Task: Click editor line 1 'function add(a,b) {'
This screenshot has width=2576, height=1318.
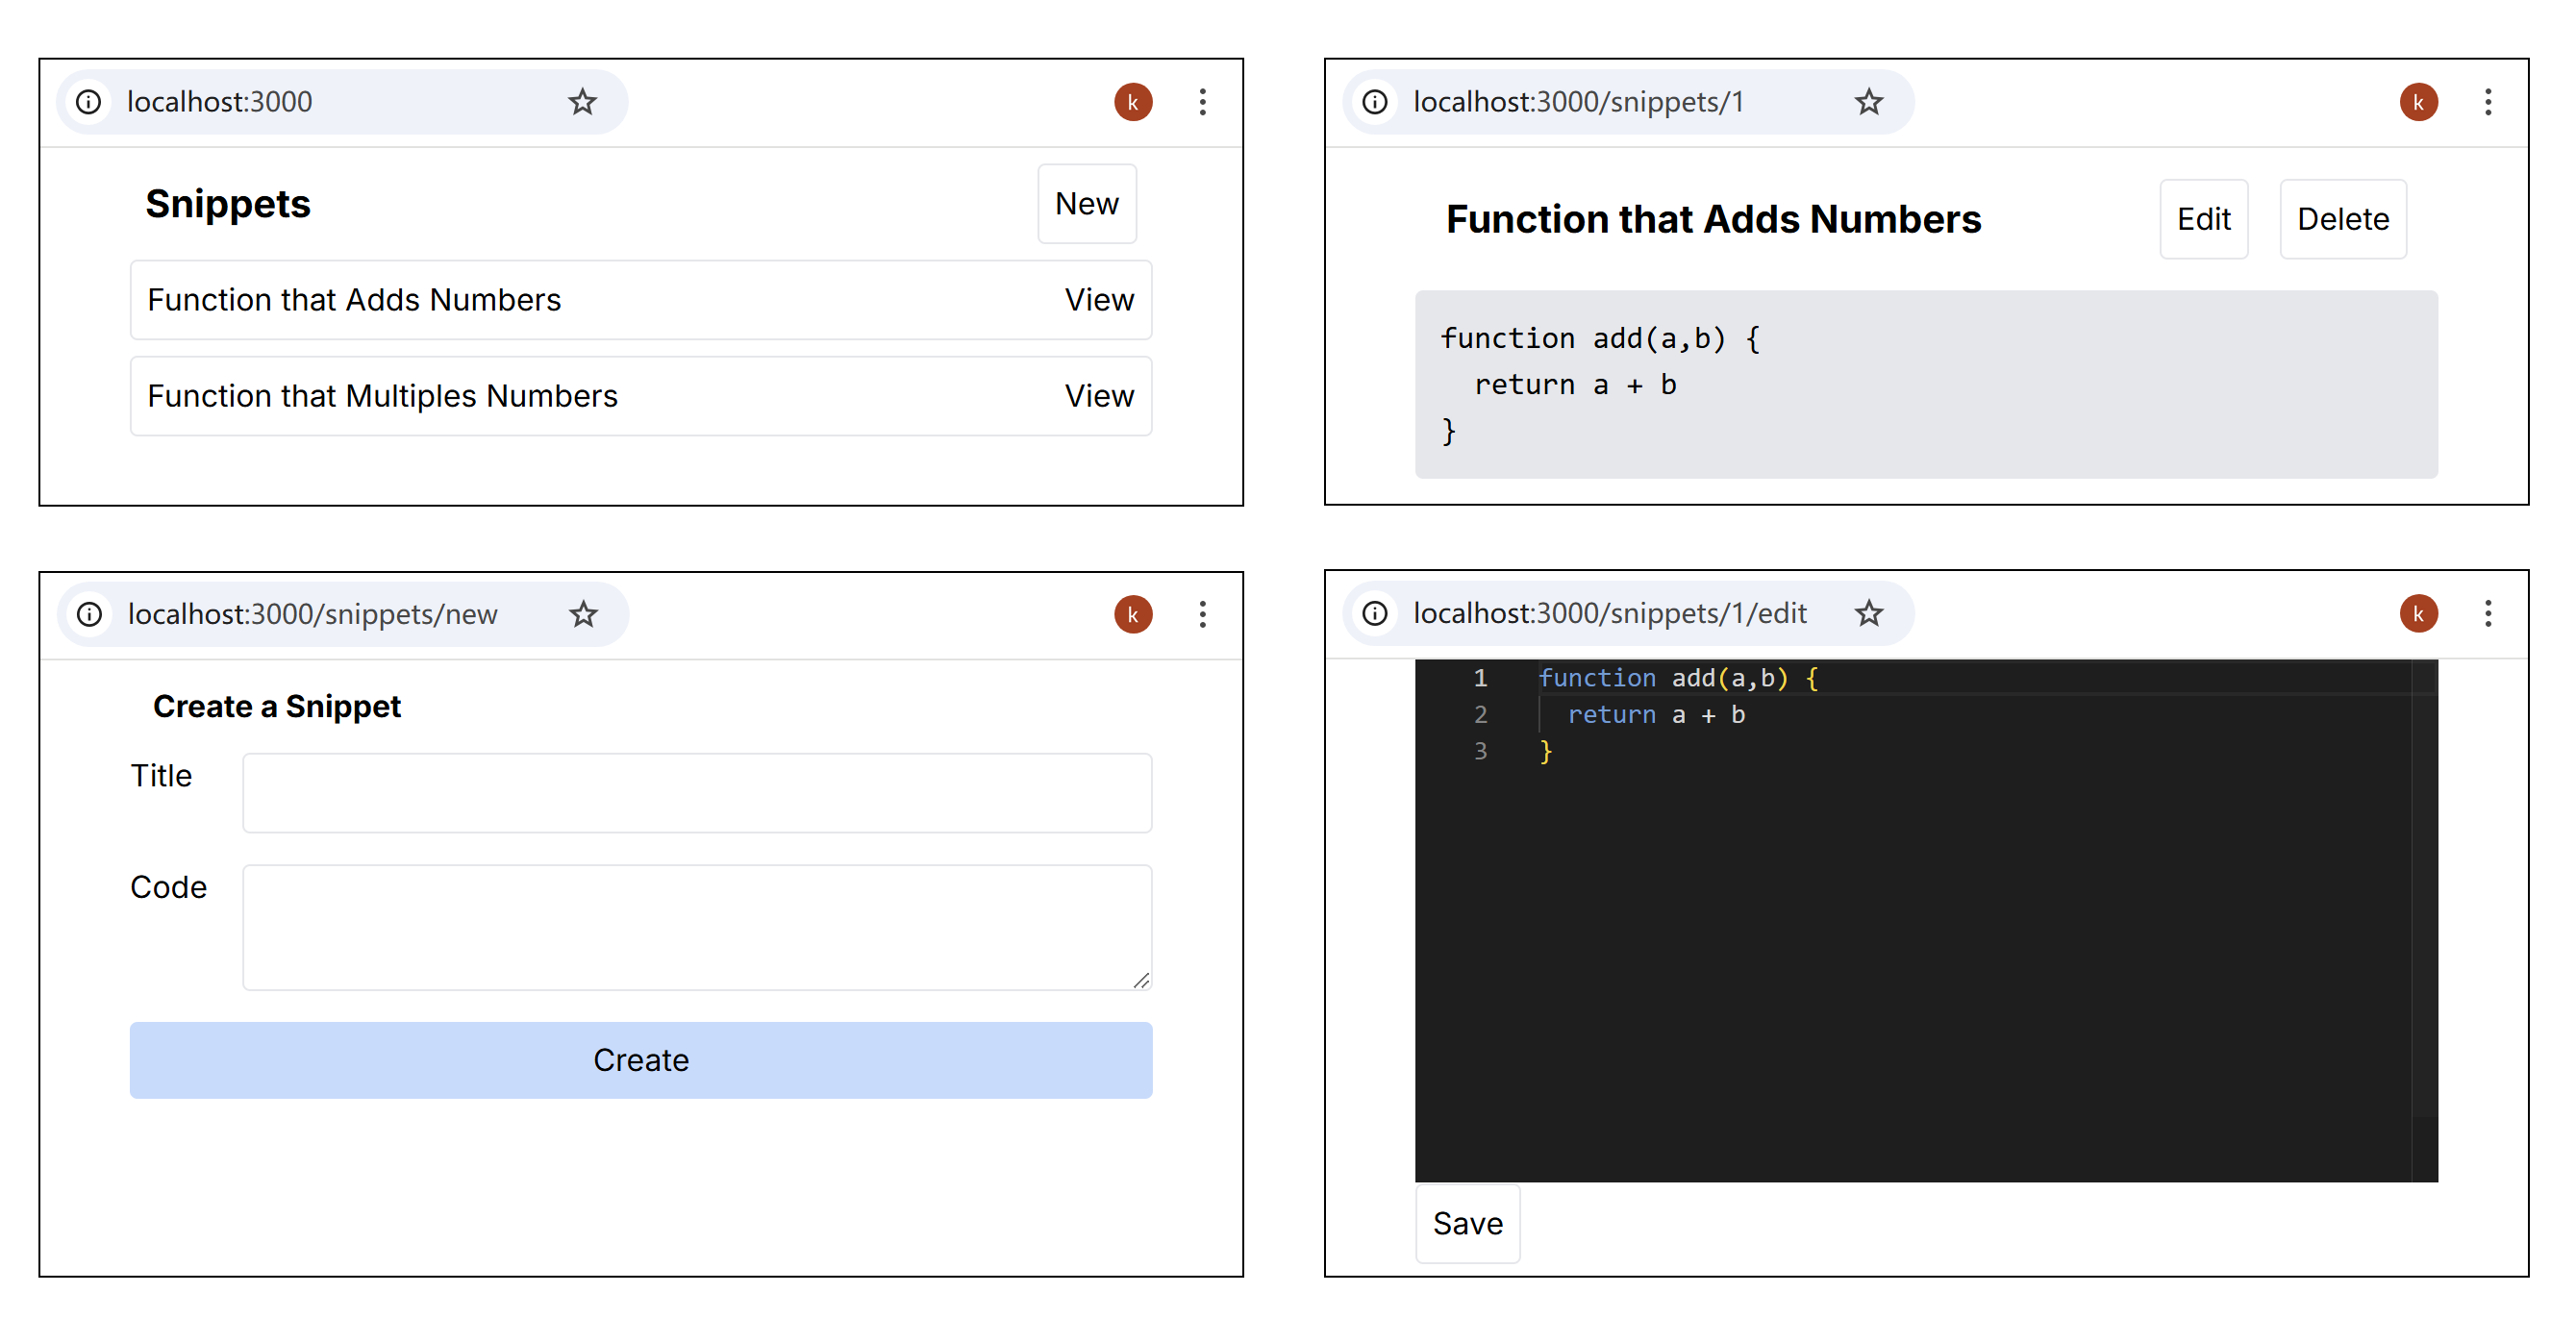Action: (1678, 678)
